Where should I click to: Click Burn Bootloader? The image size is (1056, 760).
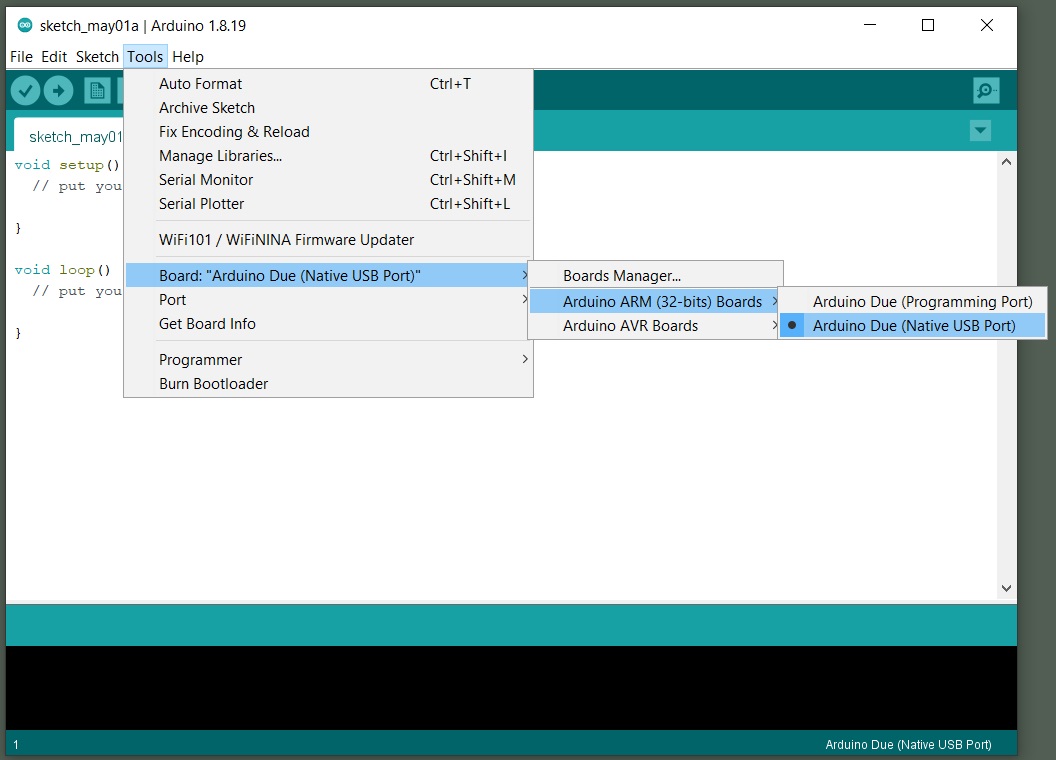pos(213,384)
